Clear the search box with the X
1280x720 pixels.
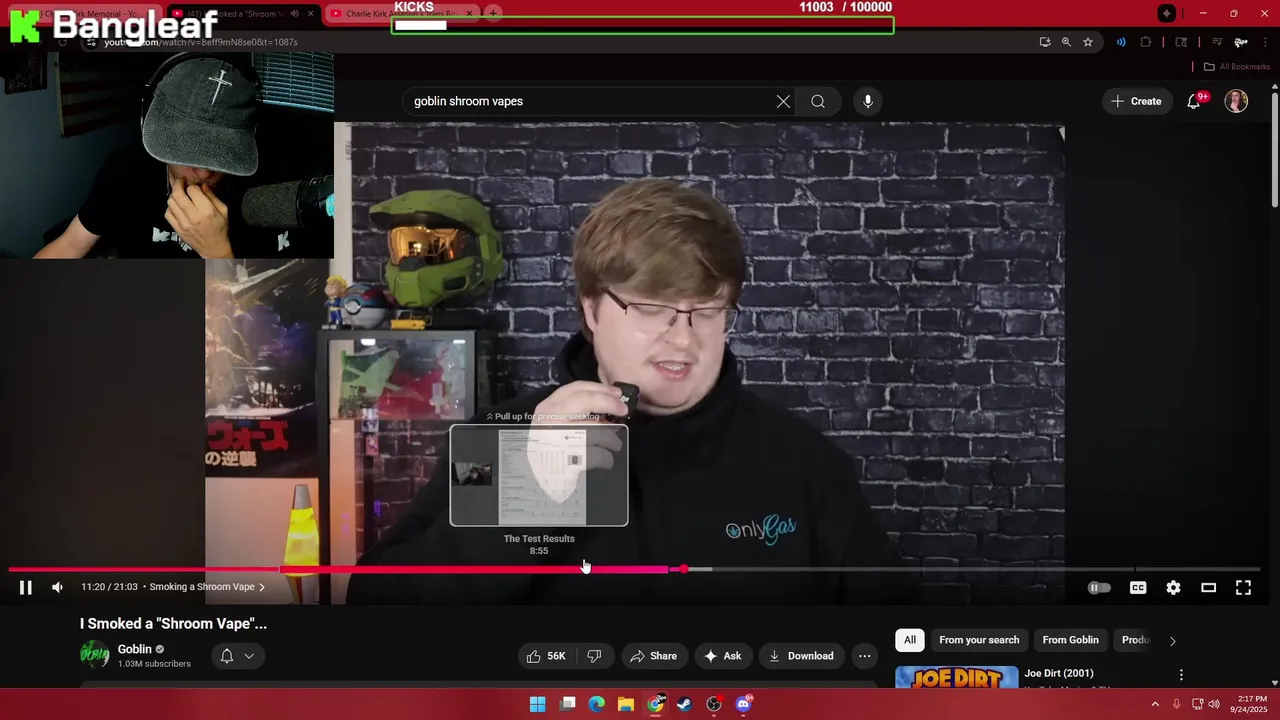point(783,101)
